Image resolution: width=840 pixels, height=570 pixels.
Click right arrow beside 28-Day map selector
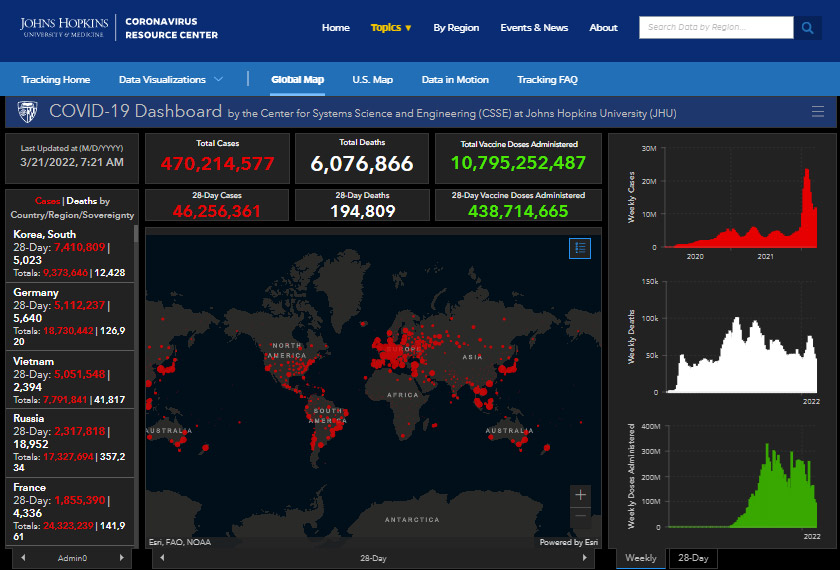(x=583, y=558)
